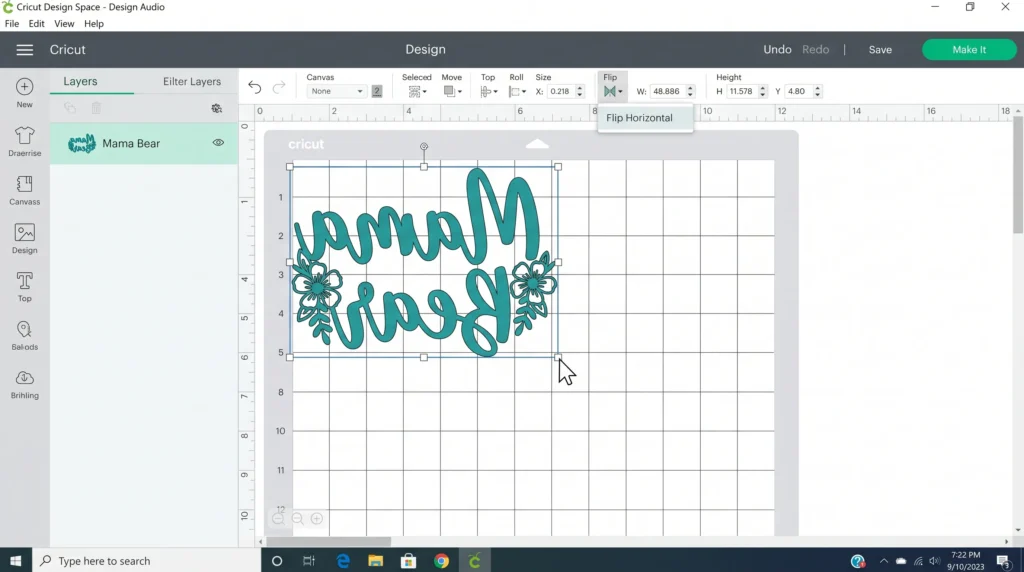The image size is (1024, 572).
Task: Decrease the Y value with down stepper
Action: coord(818,95)
